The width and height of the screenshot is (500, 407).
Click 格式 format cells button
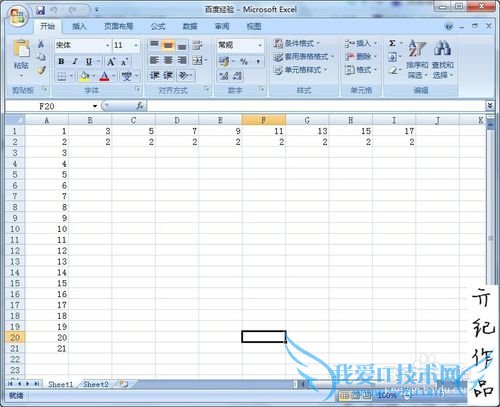tap(361, 70)
